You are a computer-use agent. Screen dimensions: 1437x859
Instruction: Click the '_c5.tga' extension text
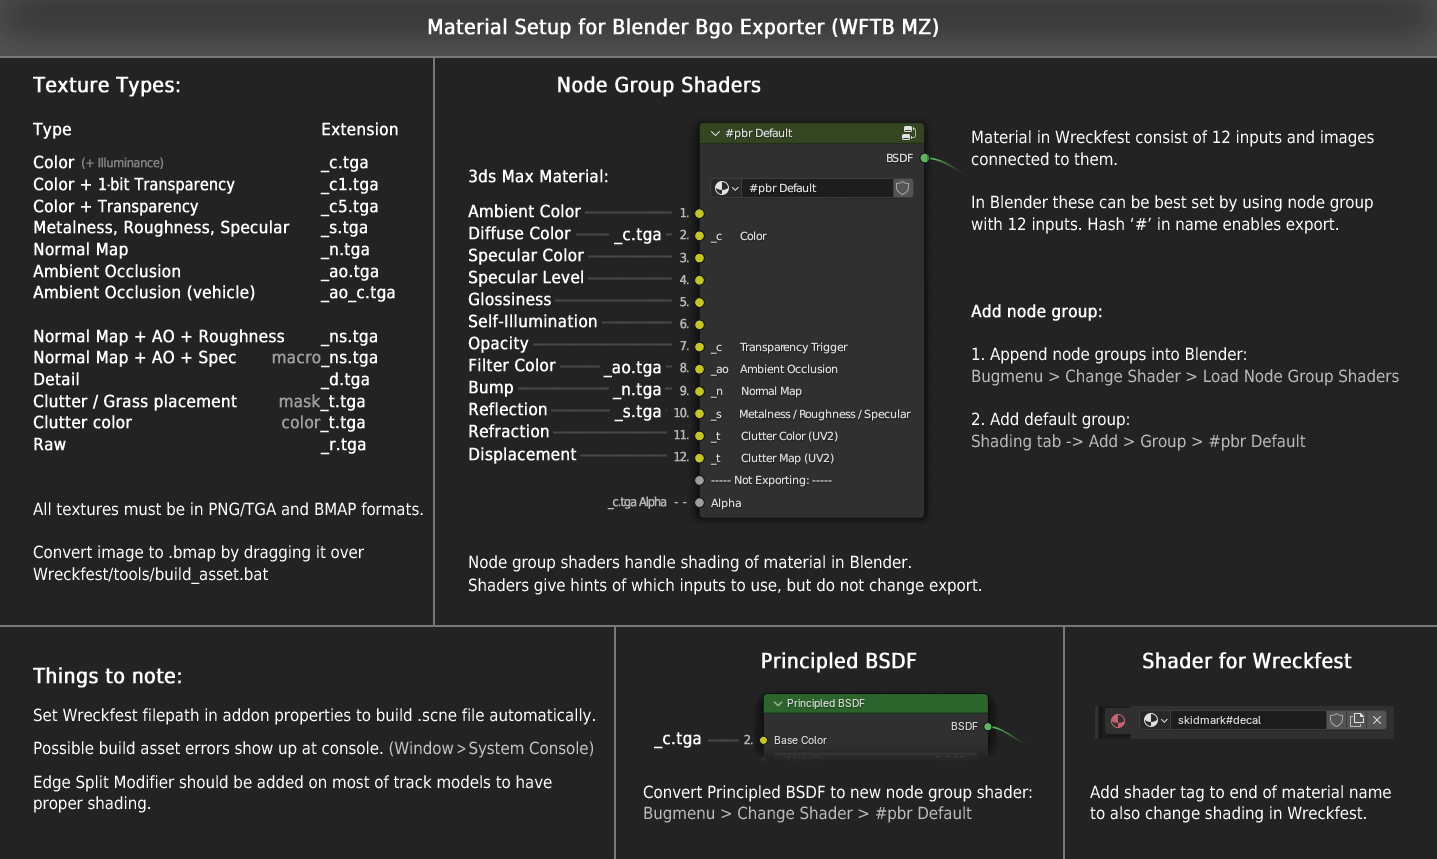[349, 207]
